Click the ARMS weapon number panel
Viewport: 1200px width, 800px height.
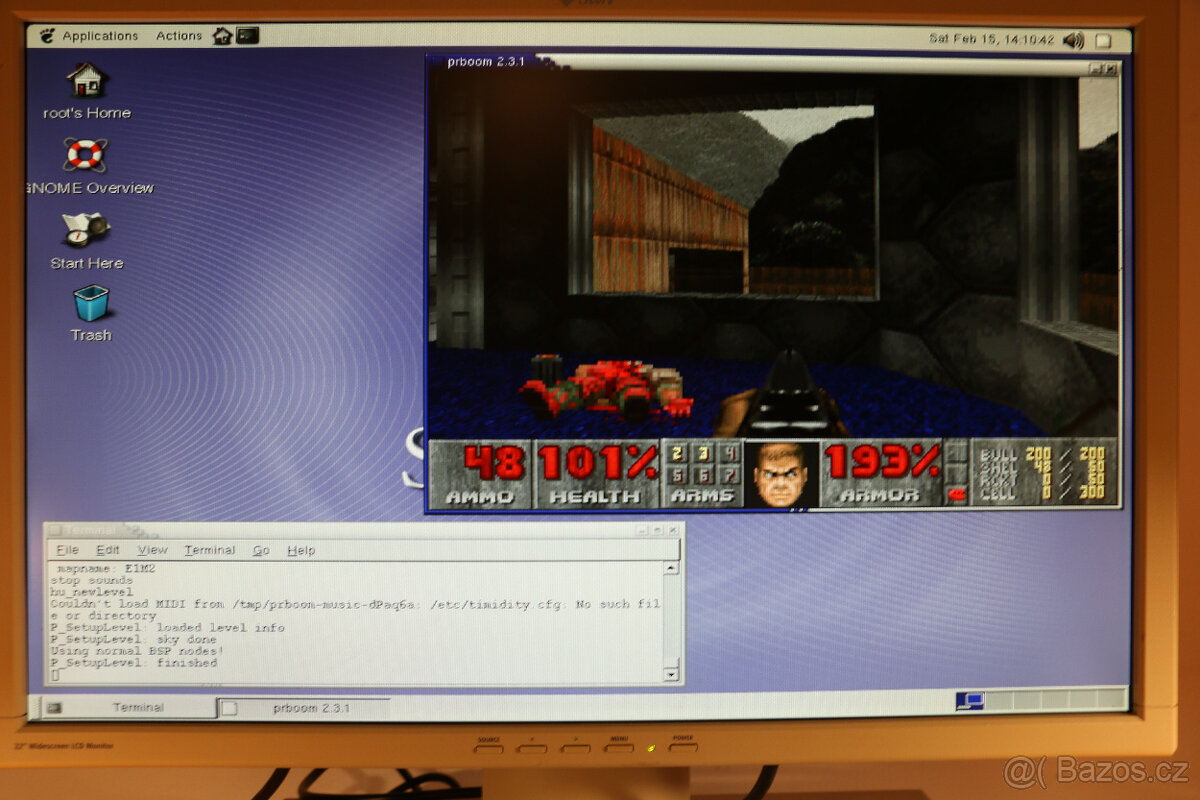[x=703, y=474]
